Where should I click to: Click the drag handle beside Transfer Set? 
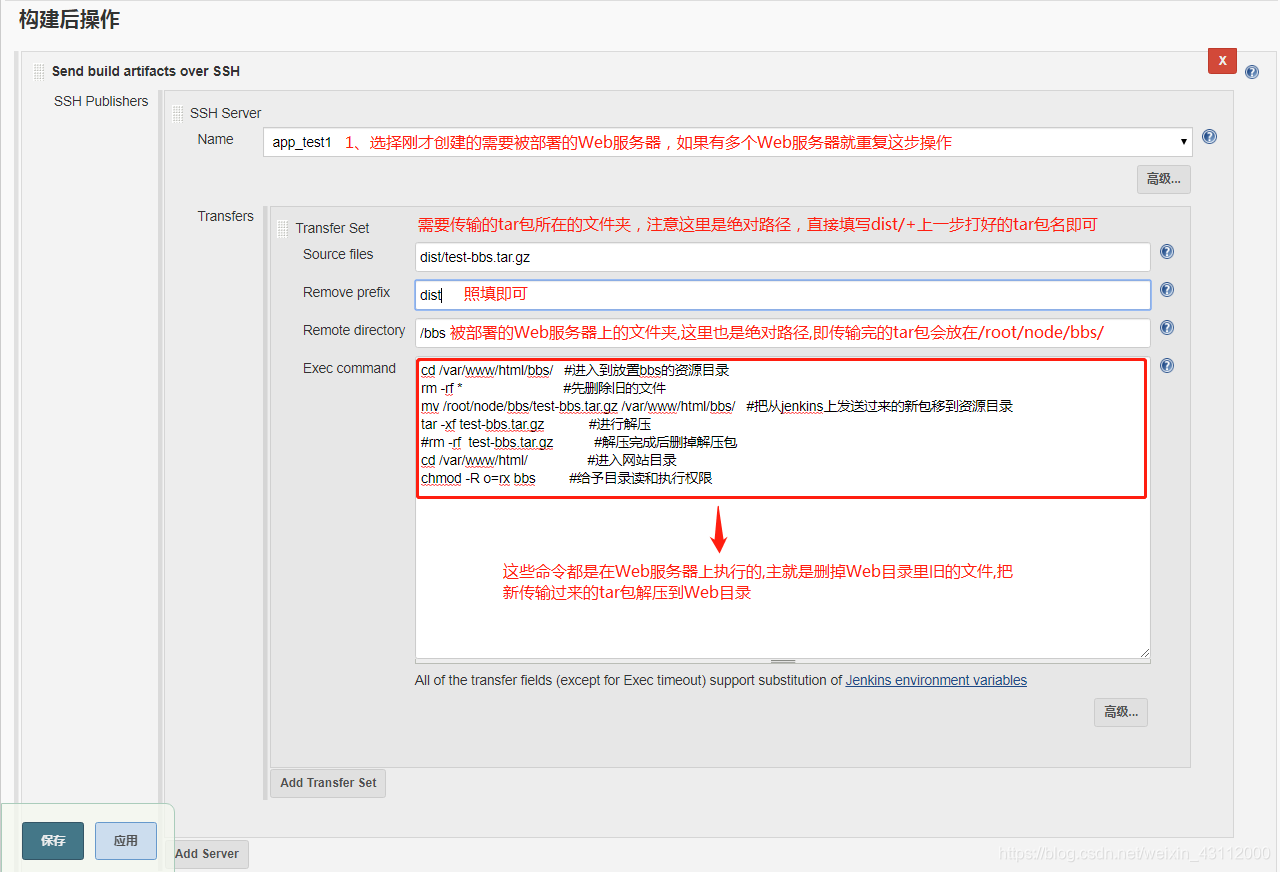pos(283,228)
